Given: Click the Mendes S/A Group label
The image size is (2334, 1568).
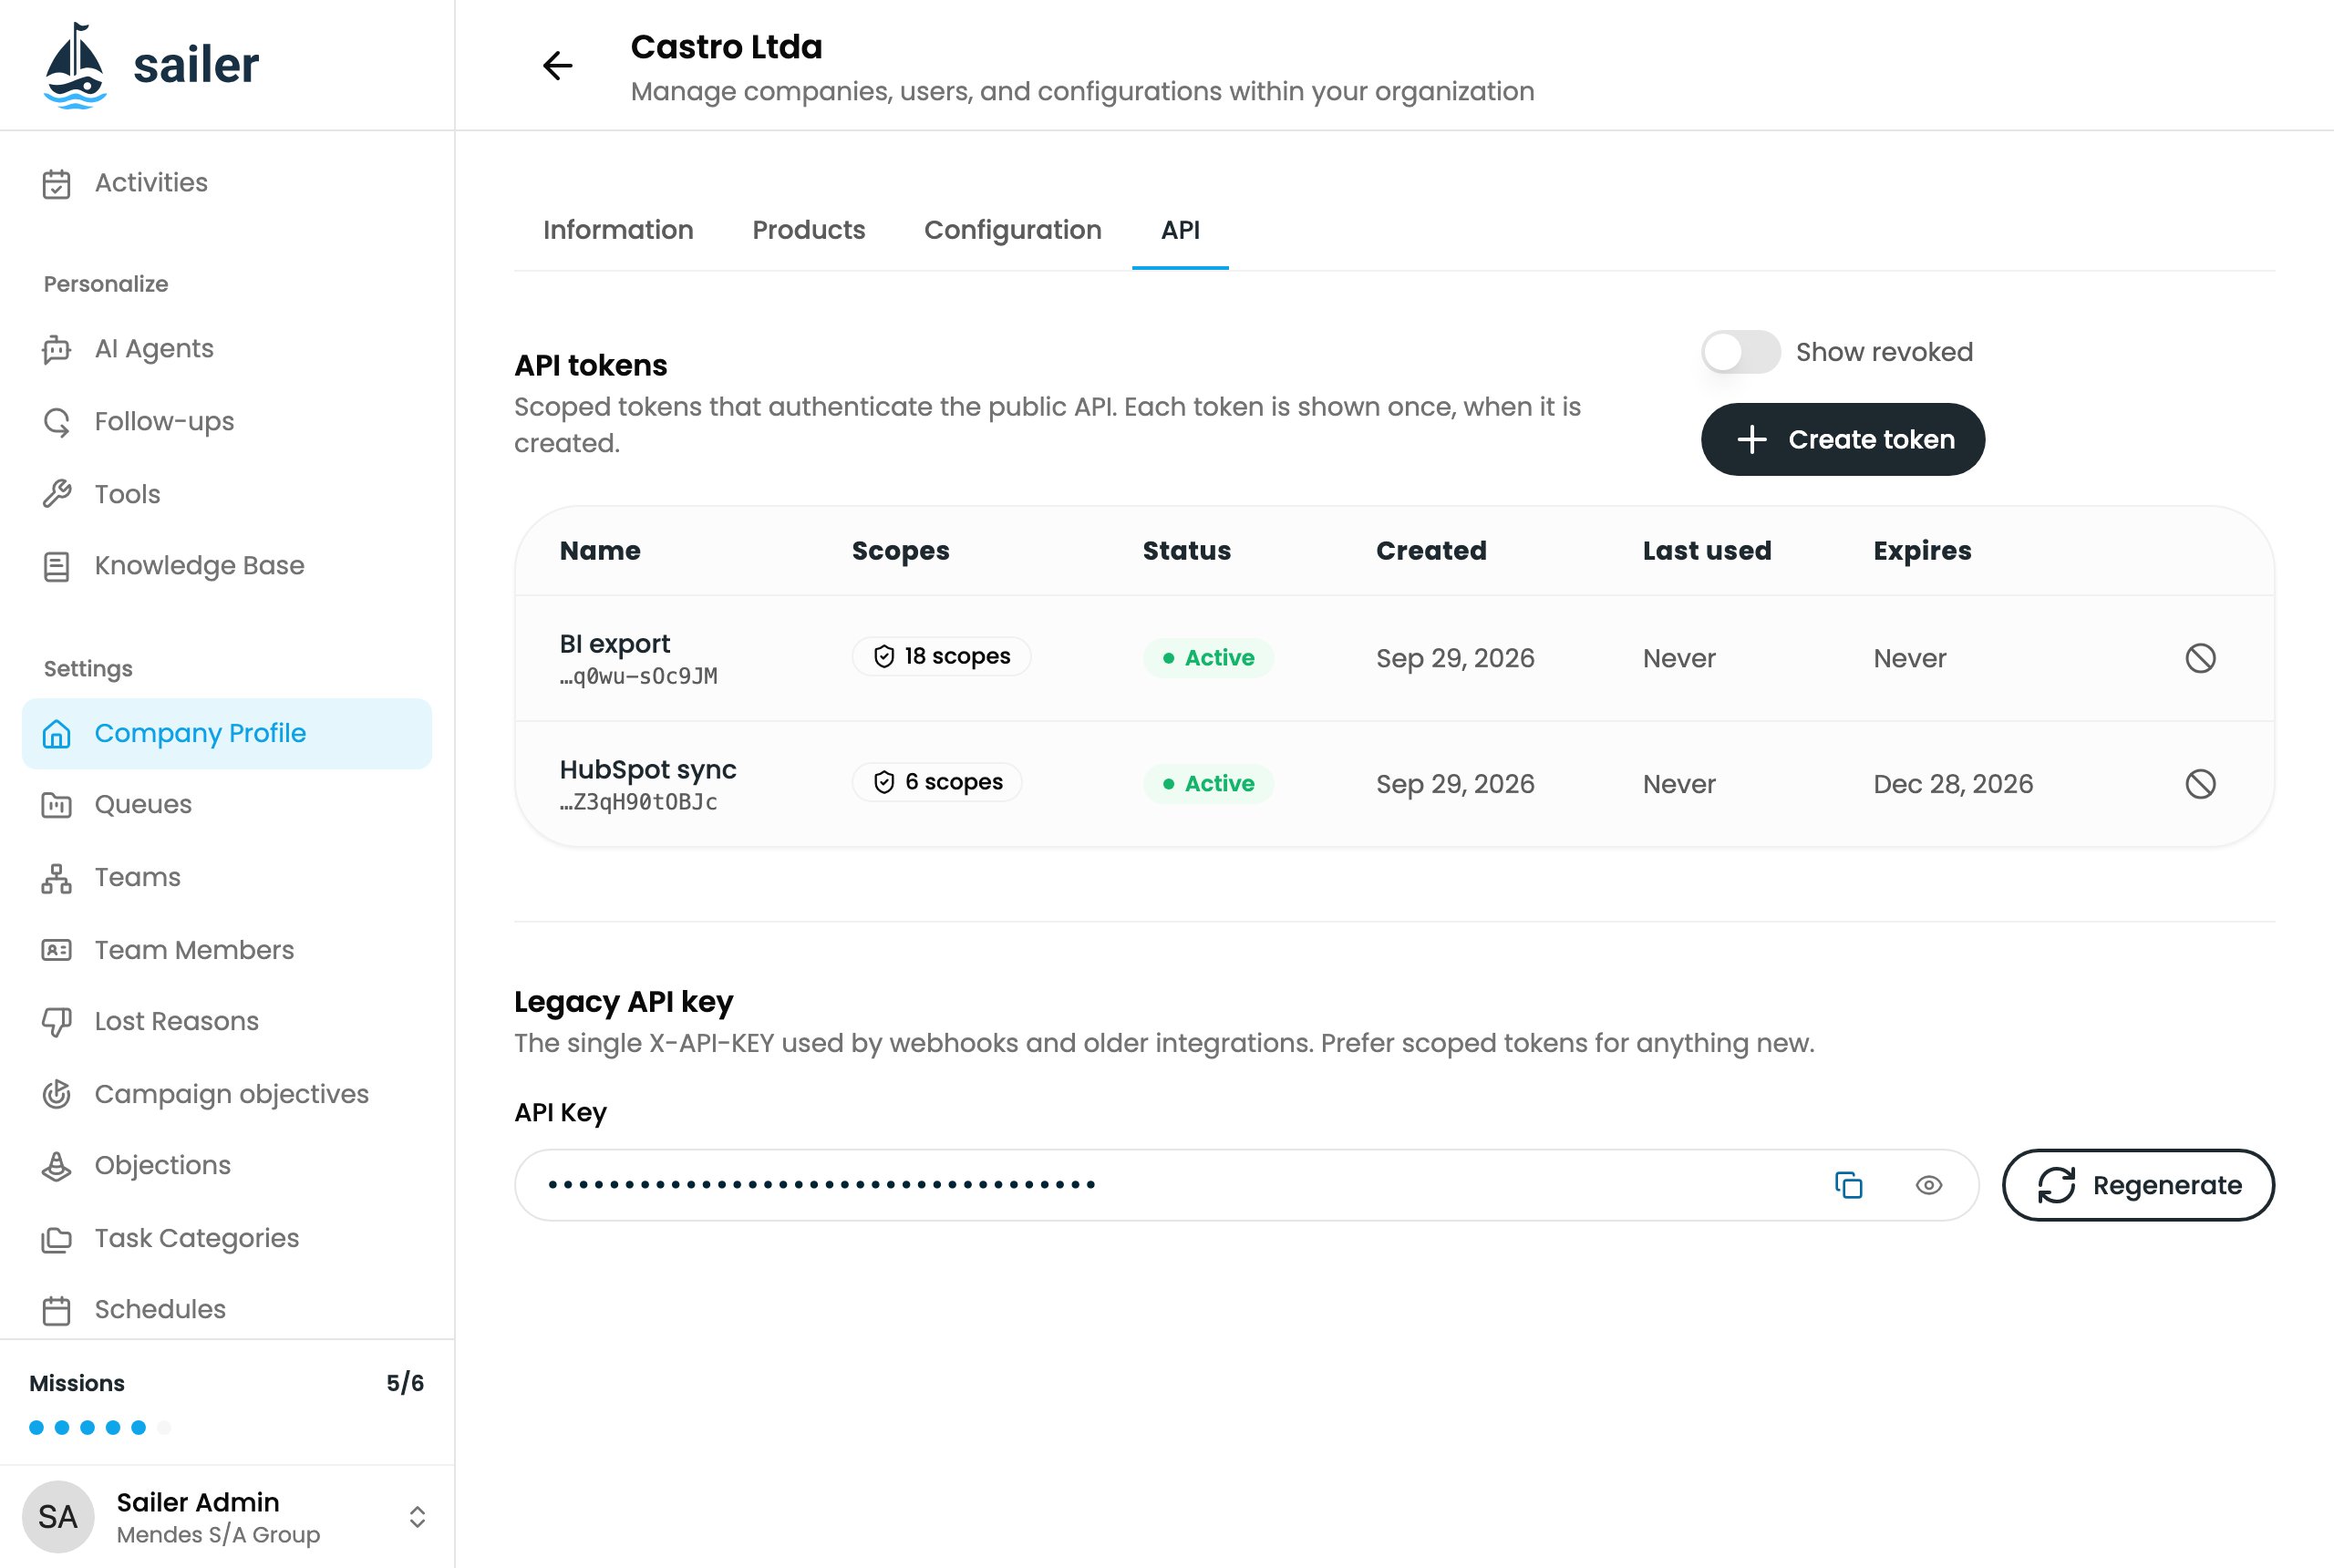Looking at the screenshot, I should tap(218, 1535).
